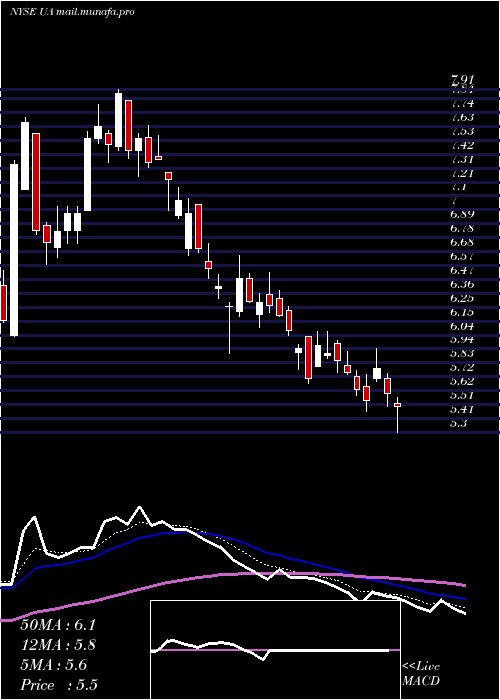The width and height of the screenshot is (500, 700).
Task: Click the 7.42 price axis label
Action: point(462,145)
